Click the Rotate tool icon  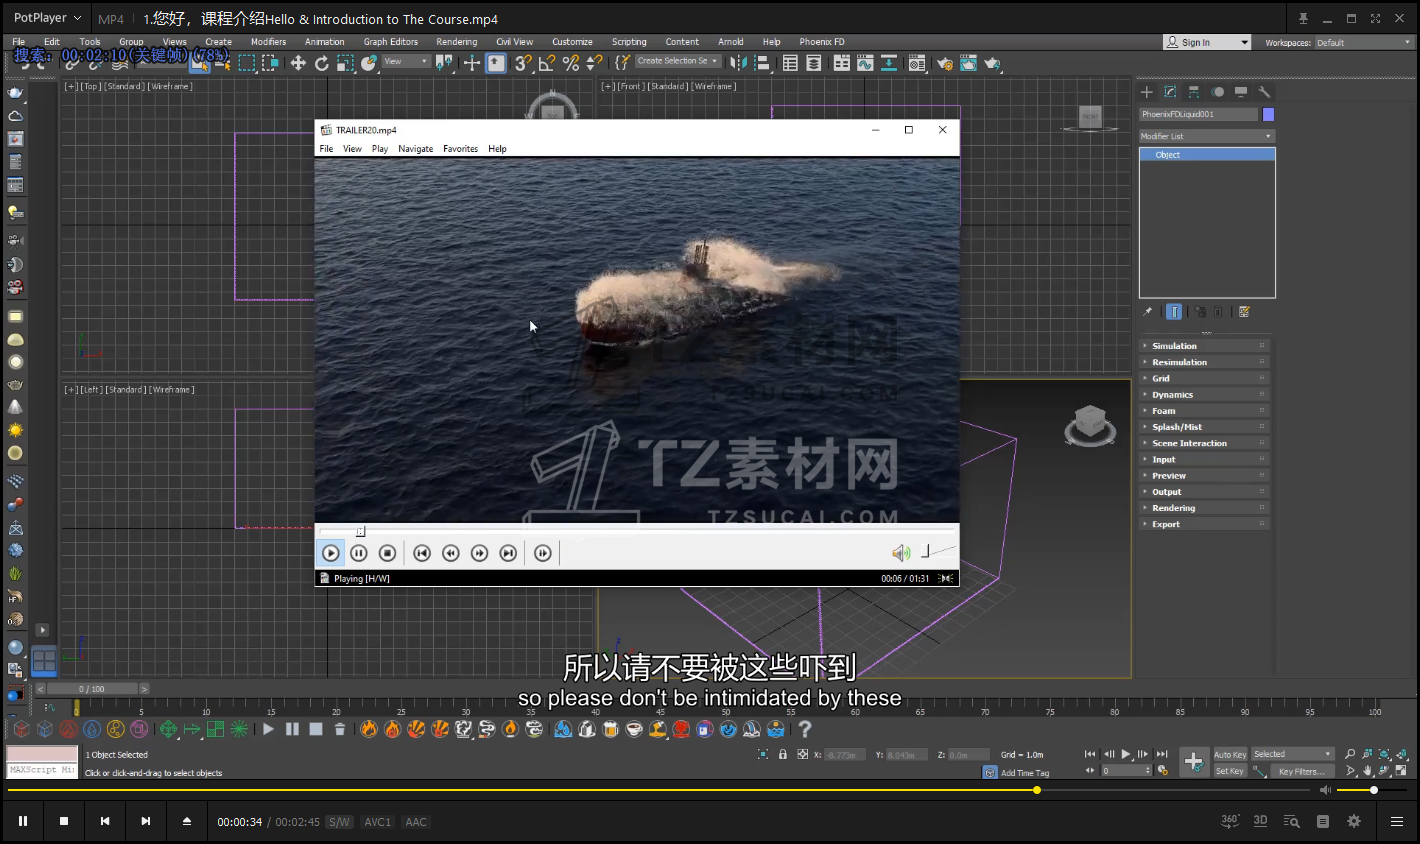pos(321,63)
